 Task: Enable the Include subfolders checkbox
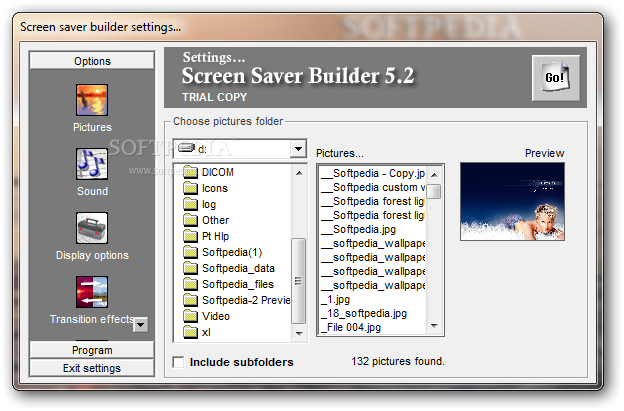pyautogui.click(x=178, y=362)
